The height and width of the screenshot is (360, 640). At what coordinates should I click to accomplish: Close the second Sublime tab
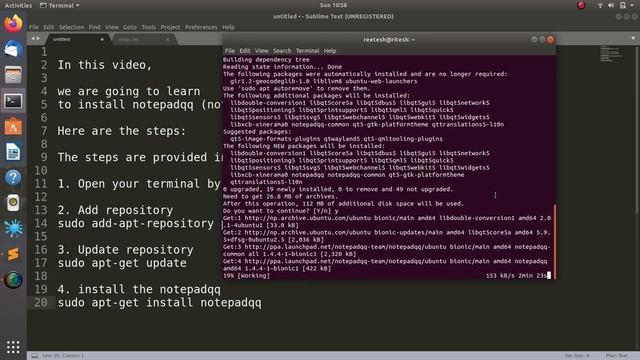point(167,39)
